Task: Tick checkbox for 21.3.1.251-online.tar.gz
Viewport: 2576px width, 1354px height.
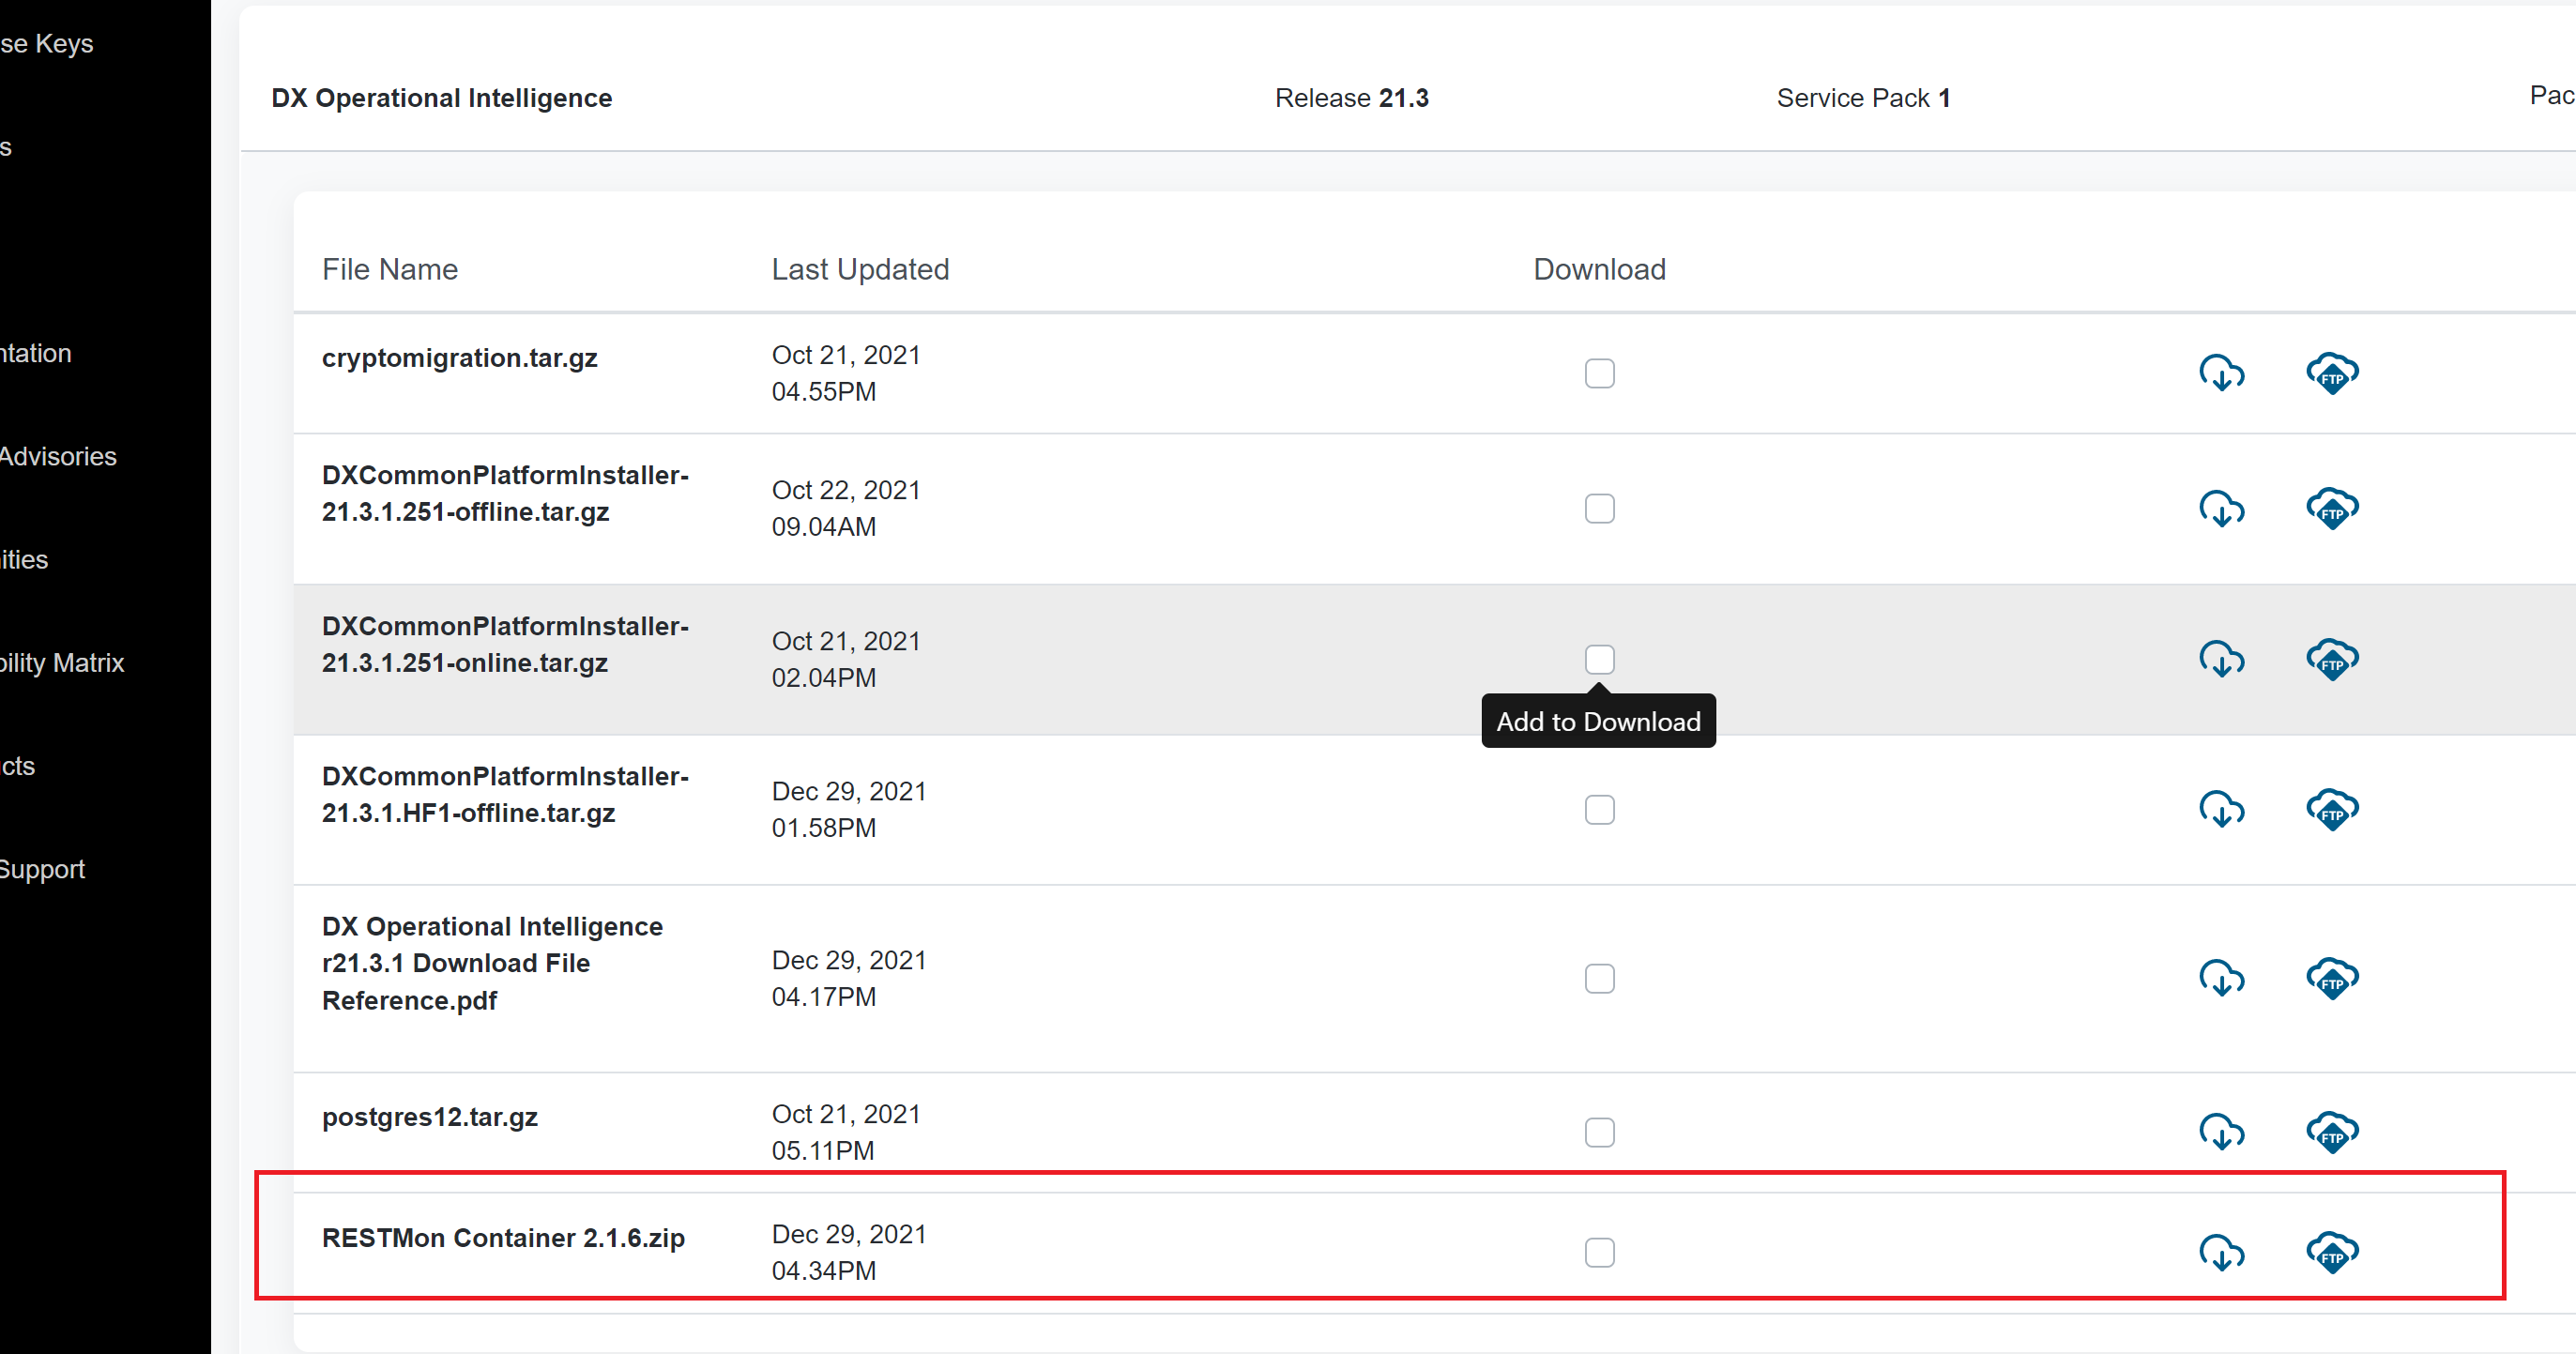Action: coord(1599,659)
